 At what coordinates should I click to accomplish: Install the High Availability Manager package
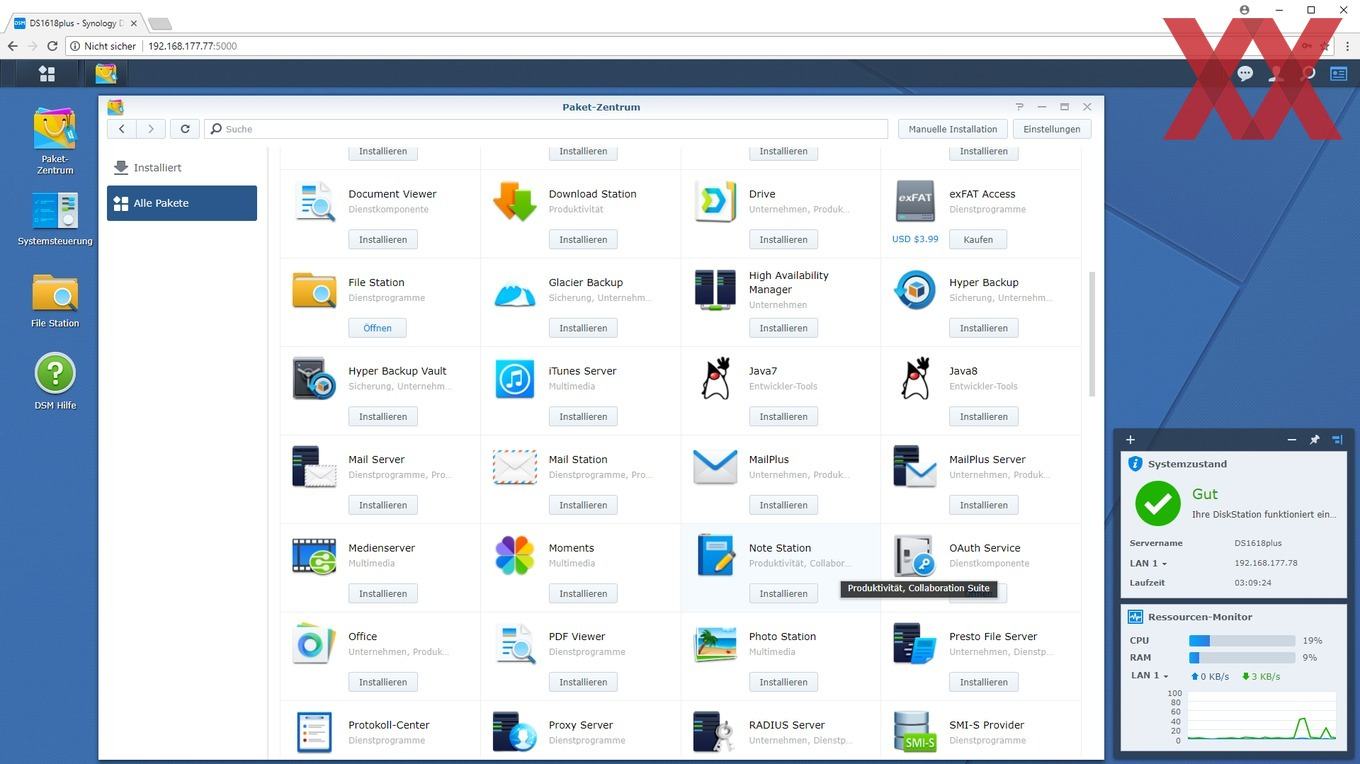click(783, 328)
